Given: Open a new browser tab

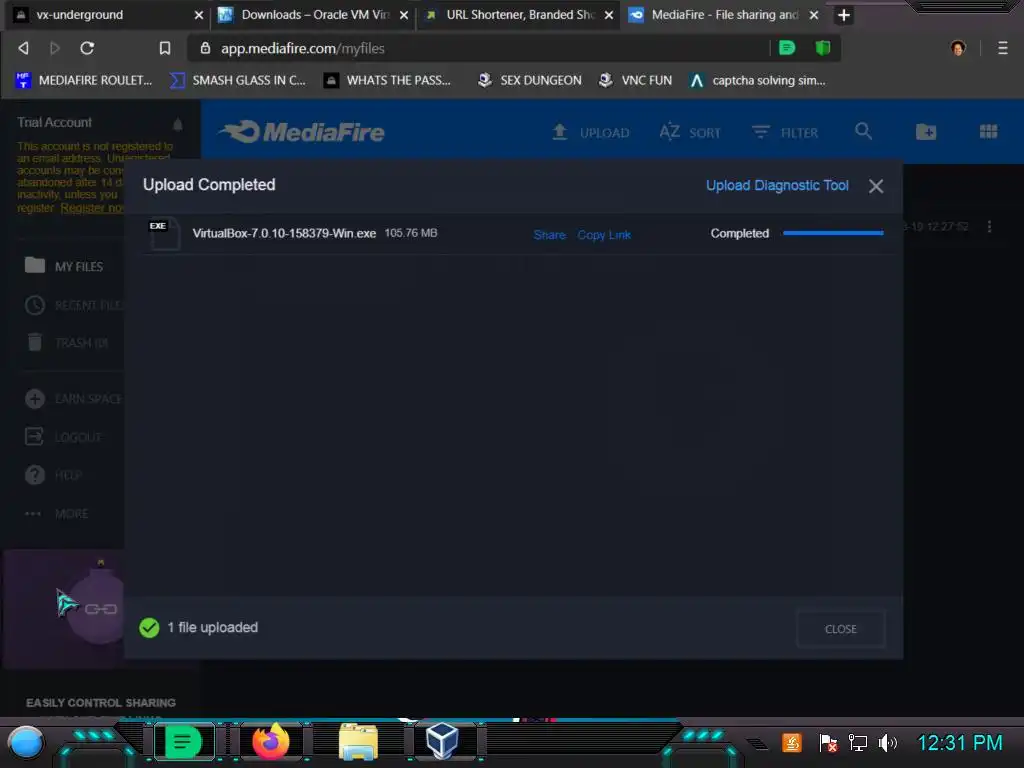Looking at the screenshot, I should (x=844, y=15).
